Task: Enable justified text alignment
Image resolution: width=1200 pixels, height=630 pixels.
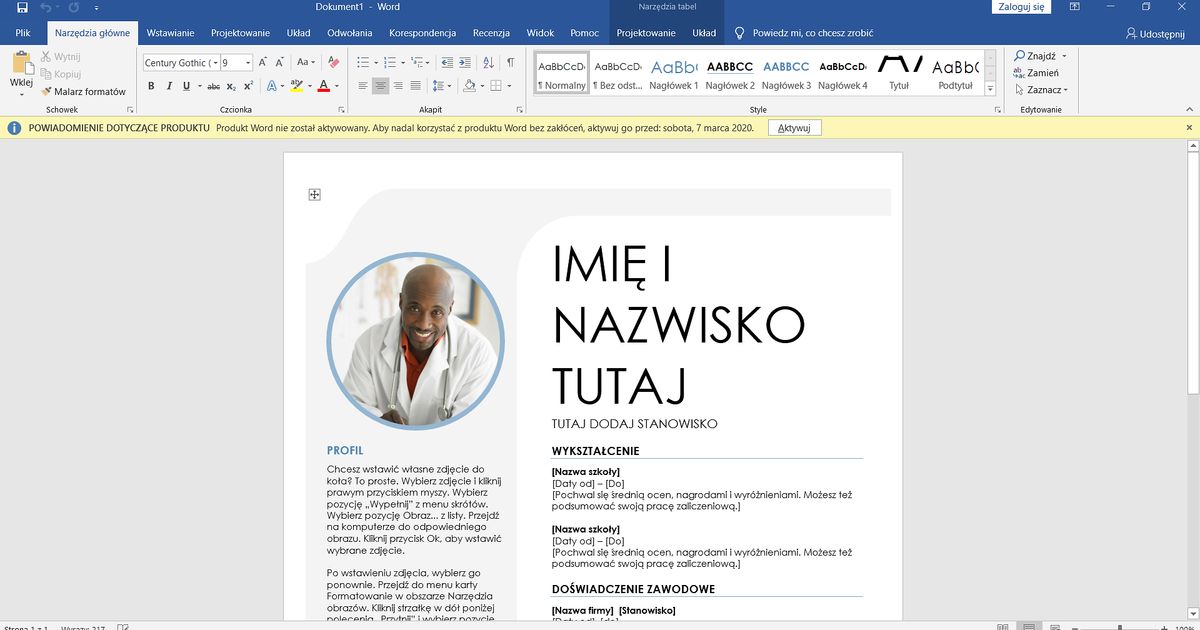Action: (414, 85)
